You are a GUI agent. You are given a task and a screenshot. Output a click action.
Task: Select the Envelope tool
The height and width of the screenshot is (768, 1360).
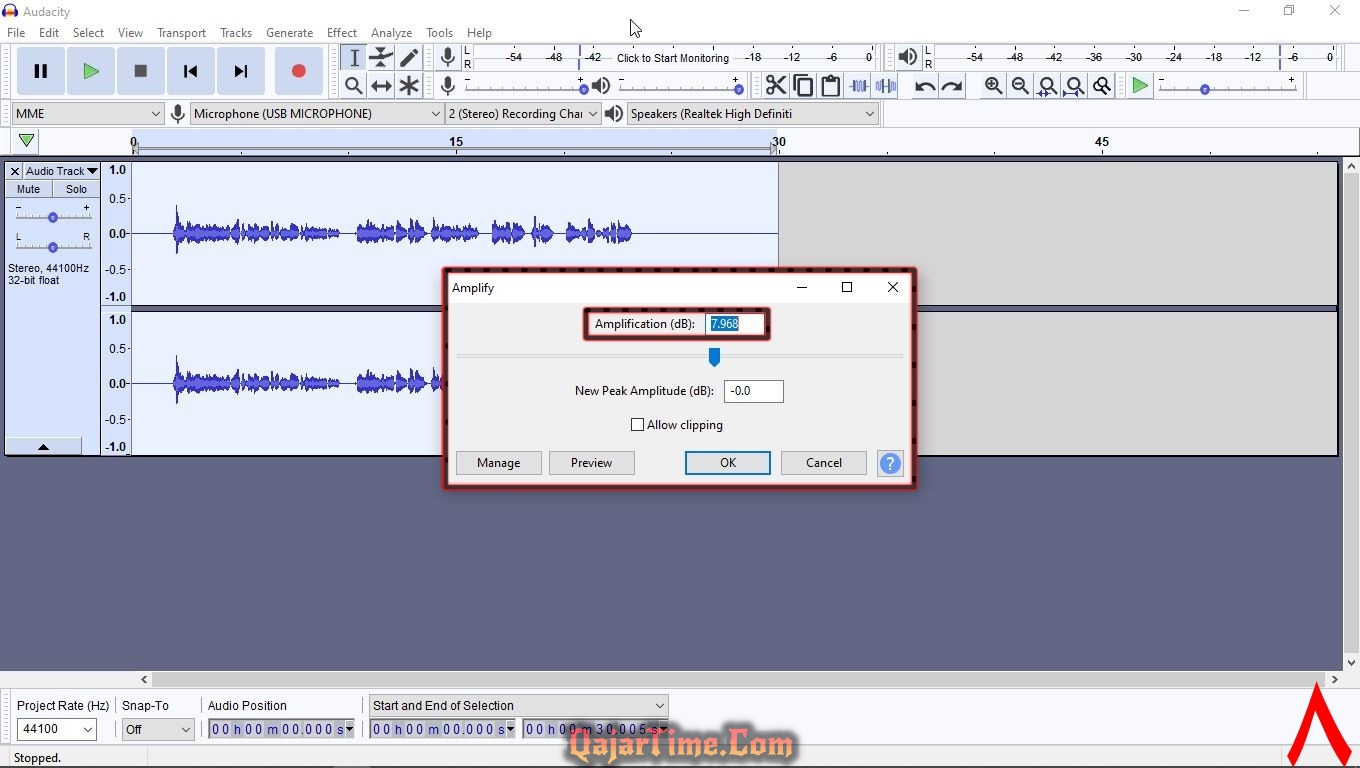click(381, 58)
